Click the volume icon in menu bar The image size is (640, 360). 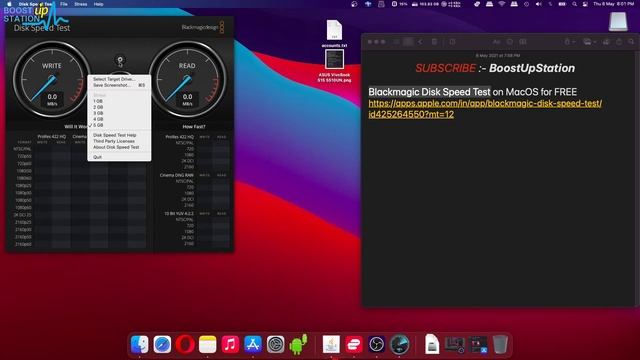[x=538, y=4]
